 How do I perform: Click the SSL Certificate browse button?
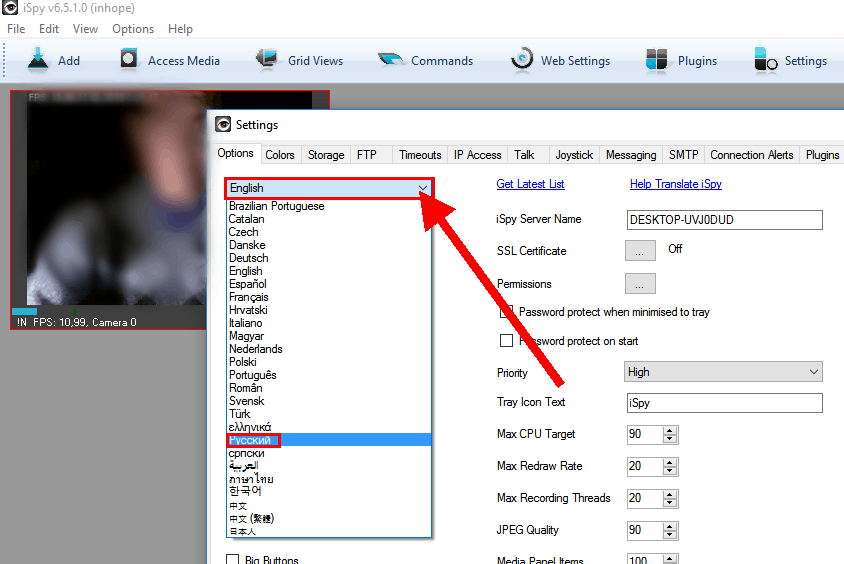[x=640, y=251]
